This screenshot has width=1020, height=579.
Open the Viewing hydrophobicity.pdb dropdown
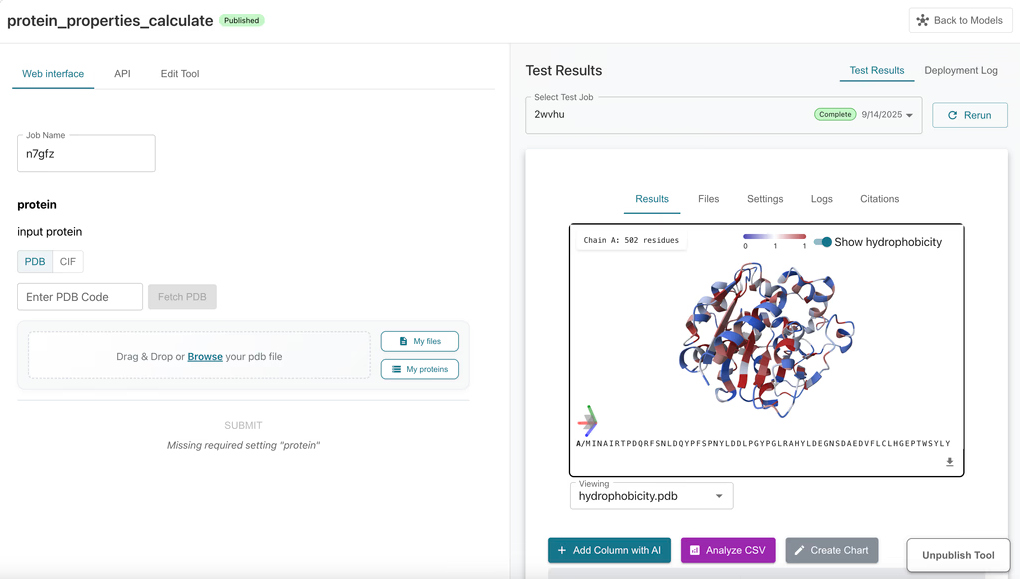(651, 496)
